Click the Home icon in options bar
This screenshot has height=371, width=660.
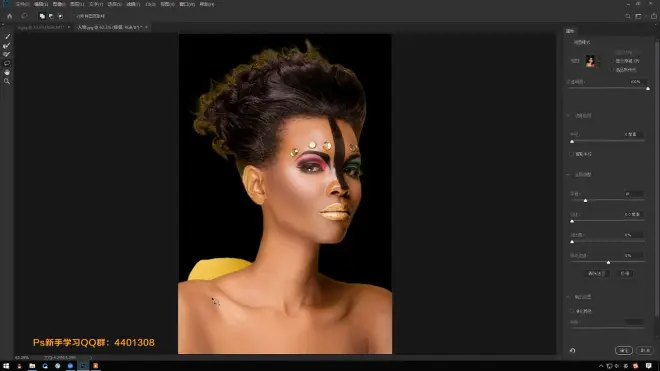[x=10, y=16]
